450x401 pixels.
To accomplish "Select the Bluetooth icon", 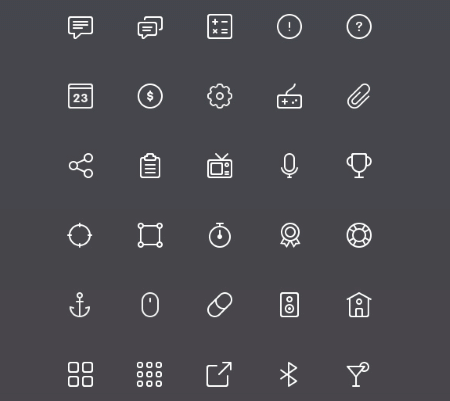I will point(289,375).
